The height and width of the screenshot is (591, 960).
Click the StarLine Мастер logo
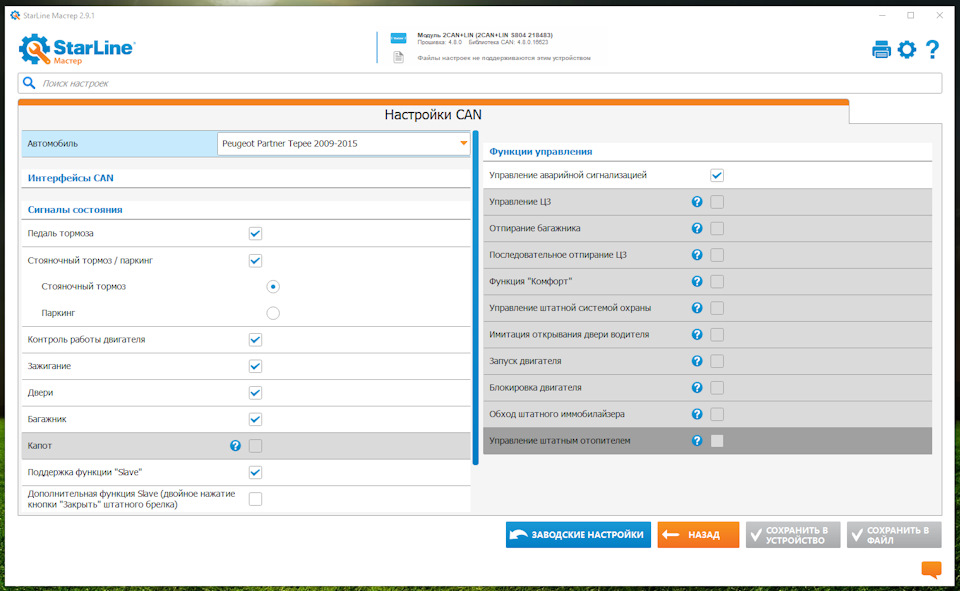pyautogui.click(x=77, y=49)
